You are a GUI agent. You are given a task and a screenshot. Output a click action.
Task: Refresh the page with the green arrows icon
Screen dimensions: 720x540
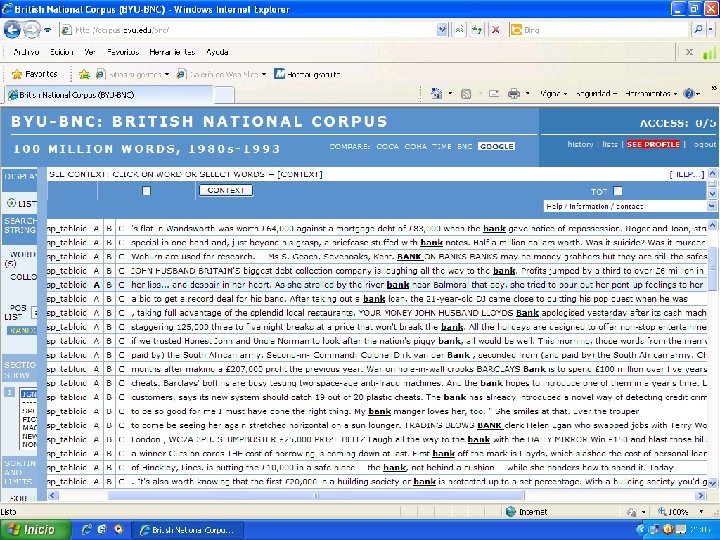point(477,30)
